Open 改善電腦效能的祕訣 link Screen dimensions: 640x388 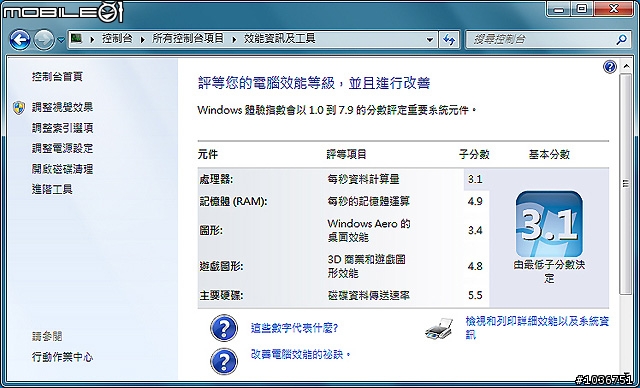pos(301,354)
